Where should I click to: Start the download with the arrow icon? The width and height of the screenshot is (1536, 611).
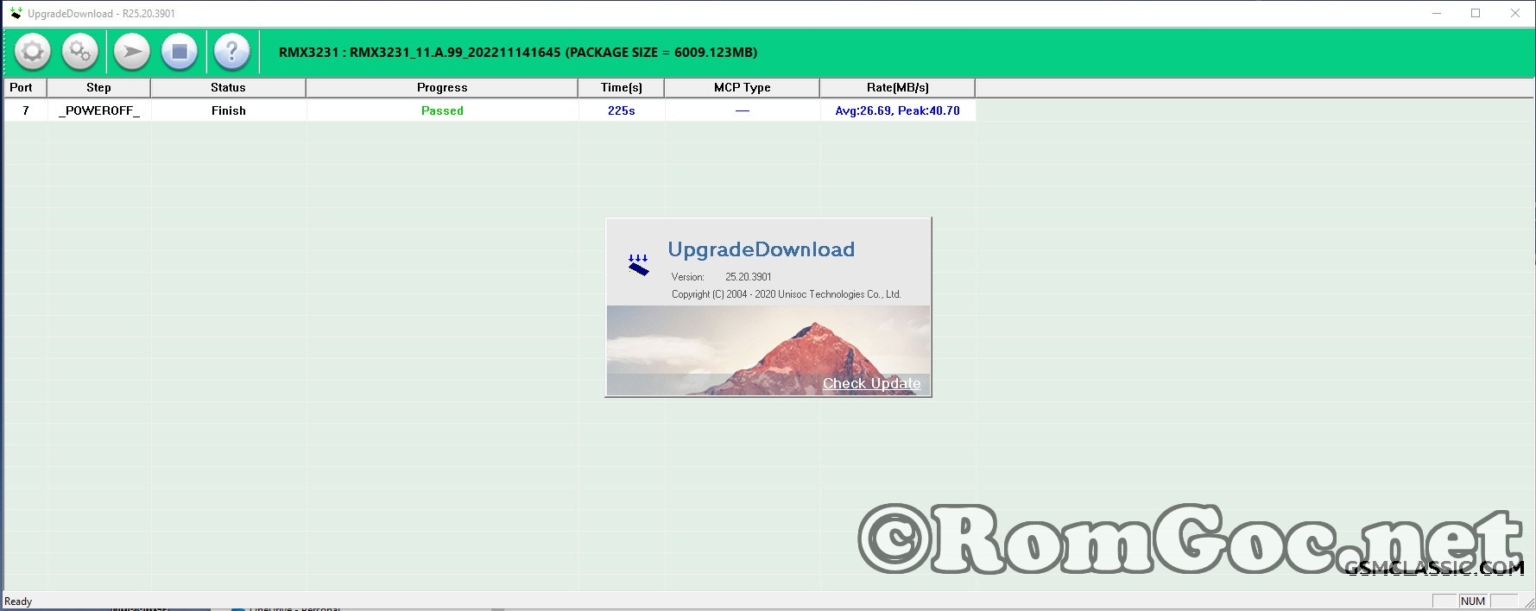(130, 51)
